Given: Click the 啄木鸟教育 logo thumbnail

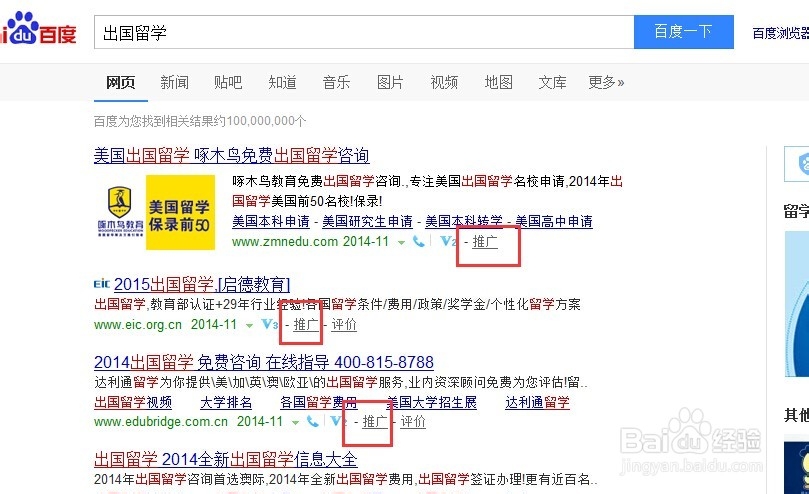Looking at the screenshot, I should [x=120, y=212].
